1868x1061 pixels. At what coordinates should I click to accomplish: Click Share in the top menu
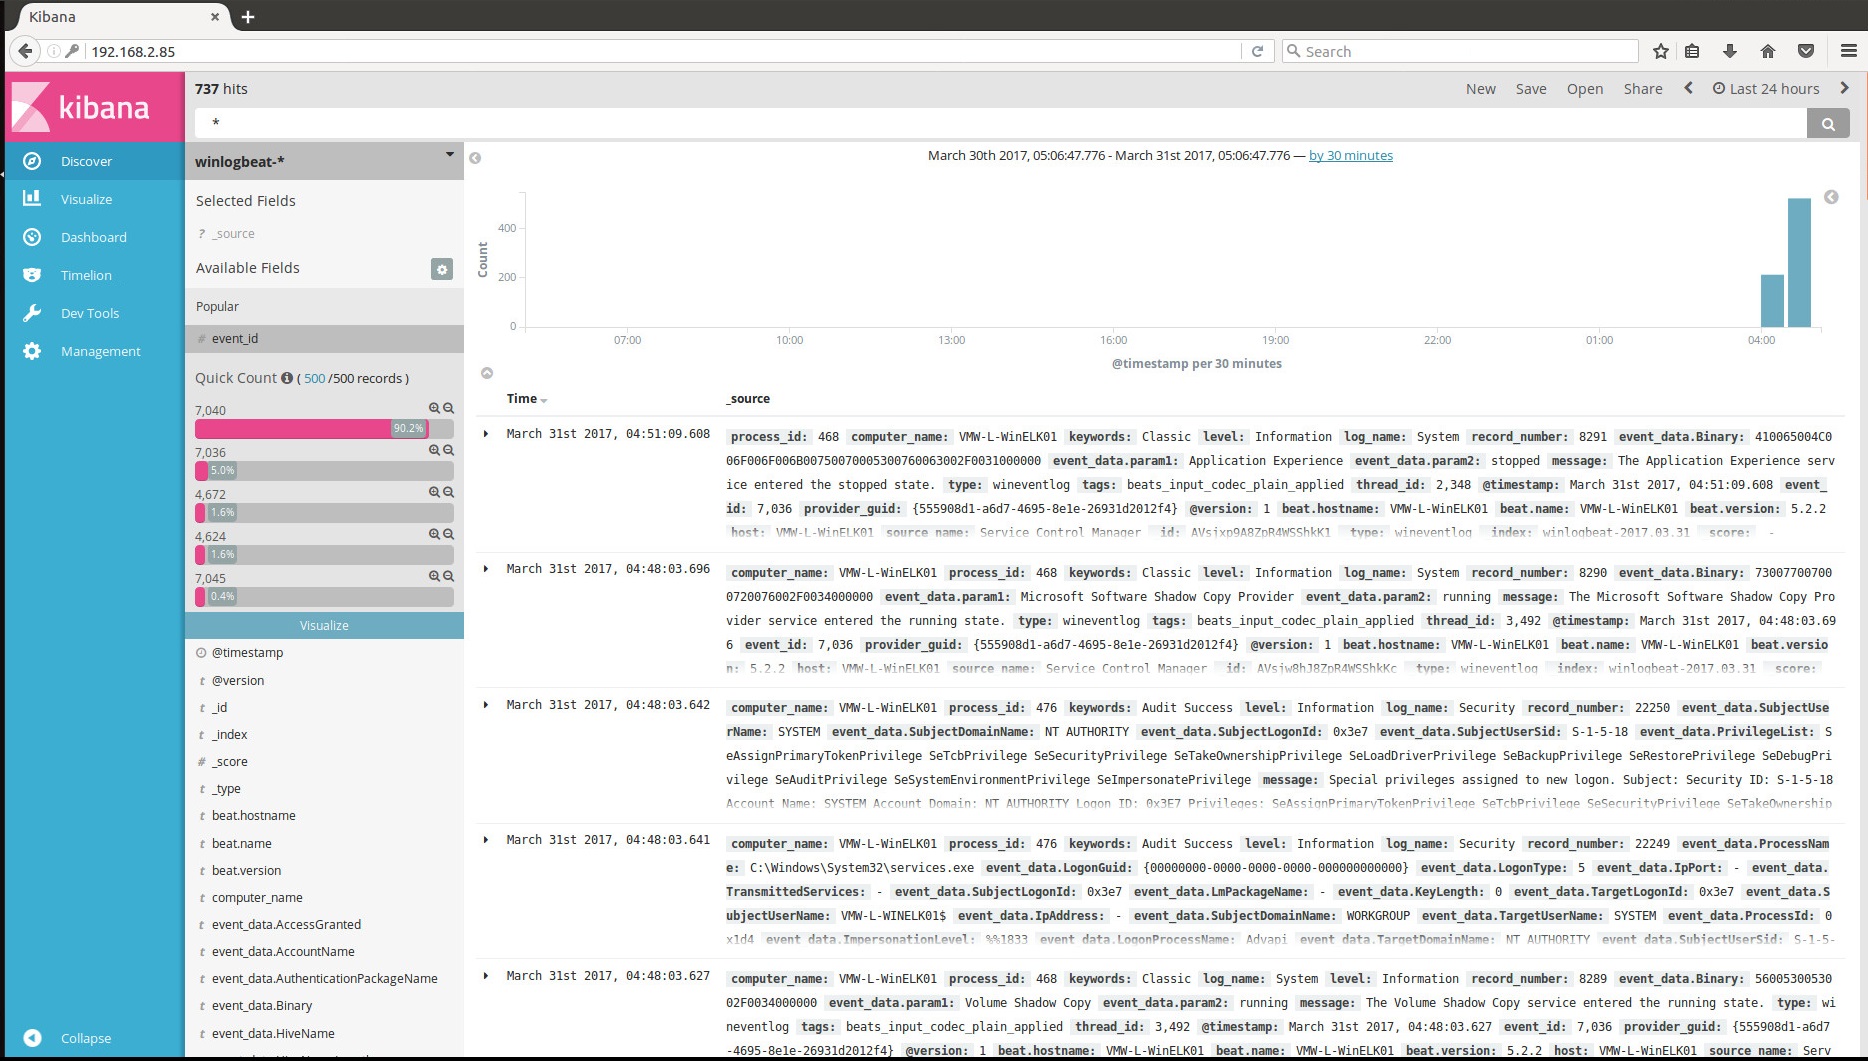tap(1643, 89)
